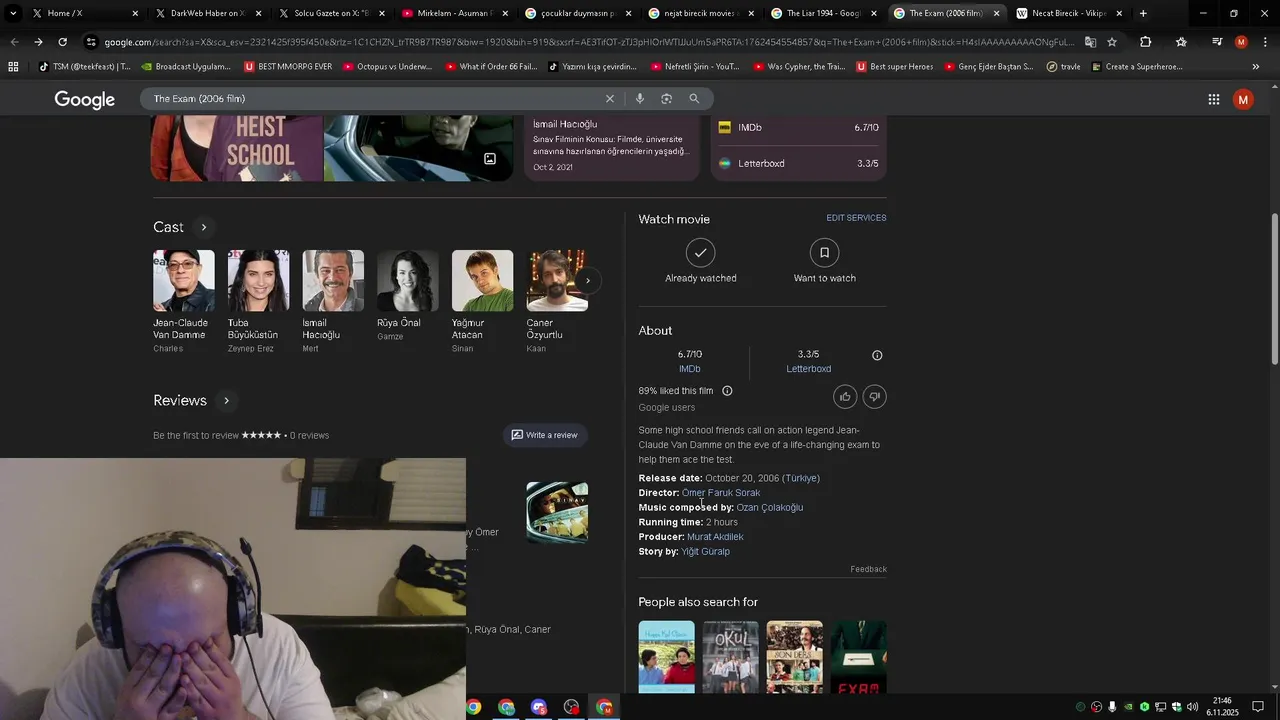Open Tuba Büyüküstün cast photo
Viewport: 1280px width, 720px height.
[x=258, y=281]
